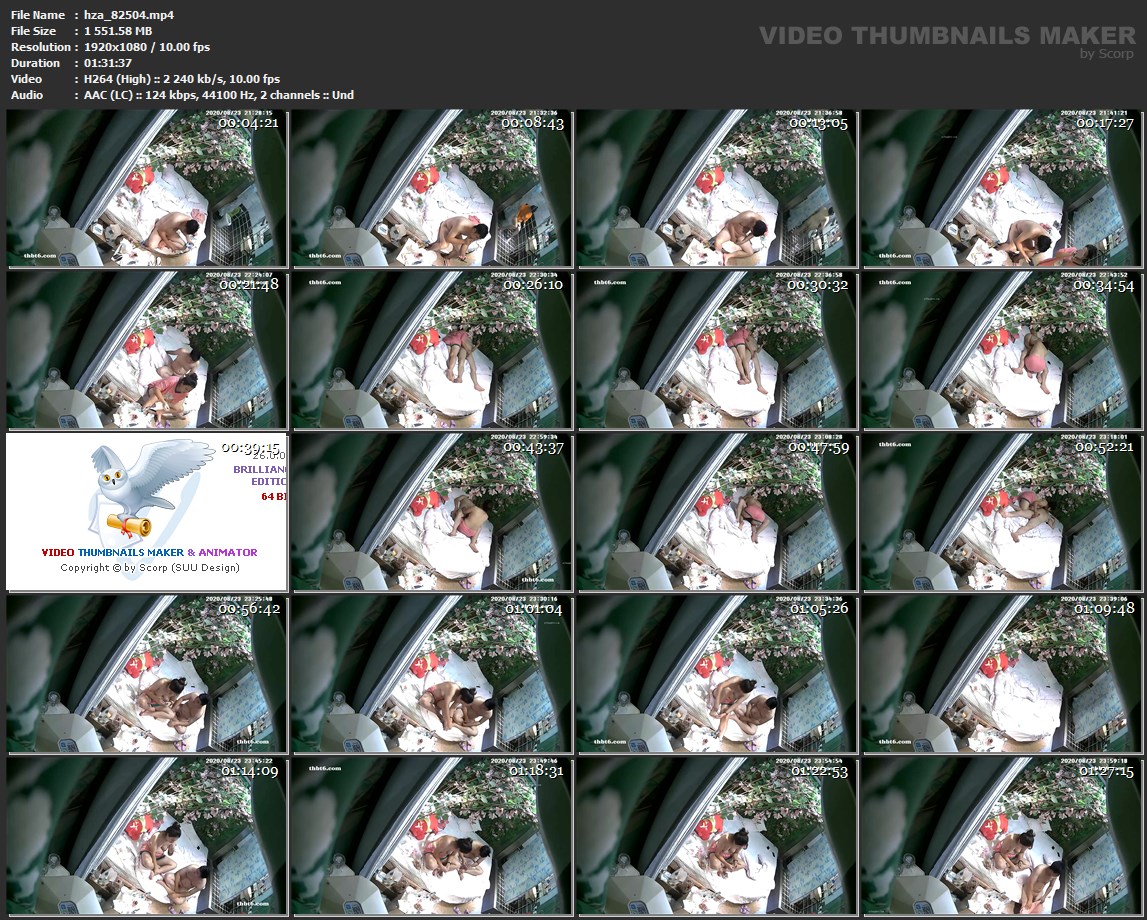Choose the thumbnail marked 00:52:21

click(1001, 512)
